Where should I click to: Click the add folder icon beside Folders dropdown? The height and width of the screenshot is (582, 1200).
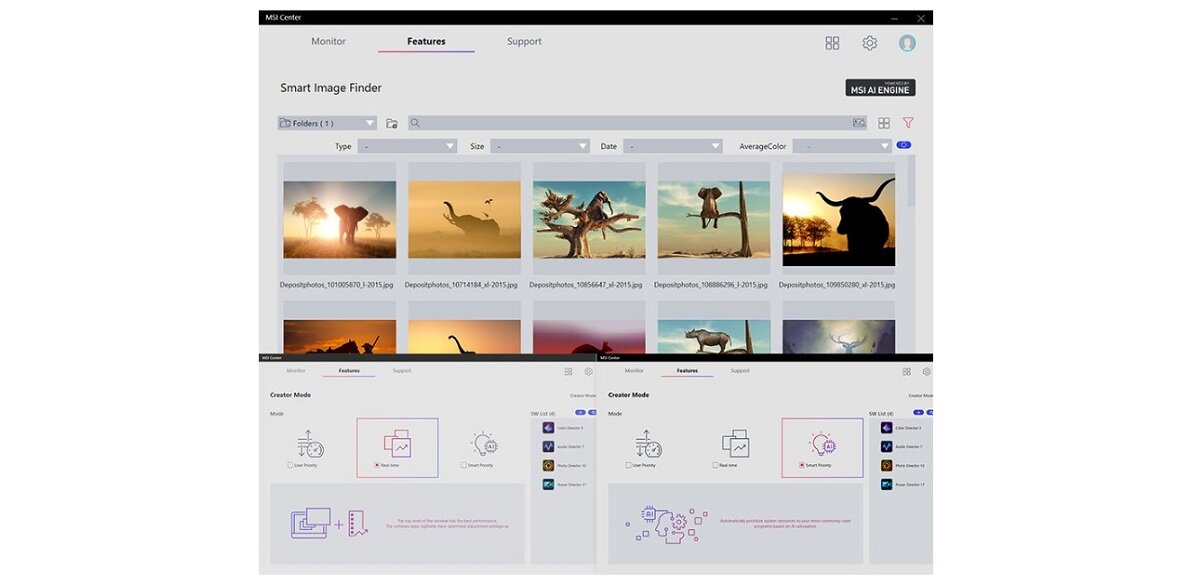(392, 123)
